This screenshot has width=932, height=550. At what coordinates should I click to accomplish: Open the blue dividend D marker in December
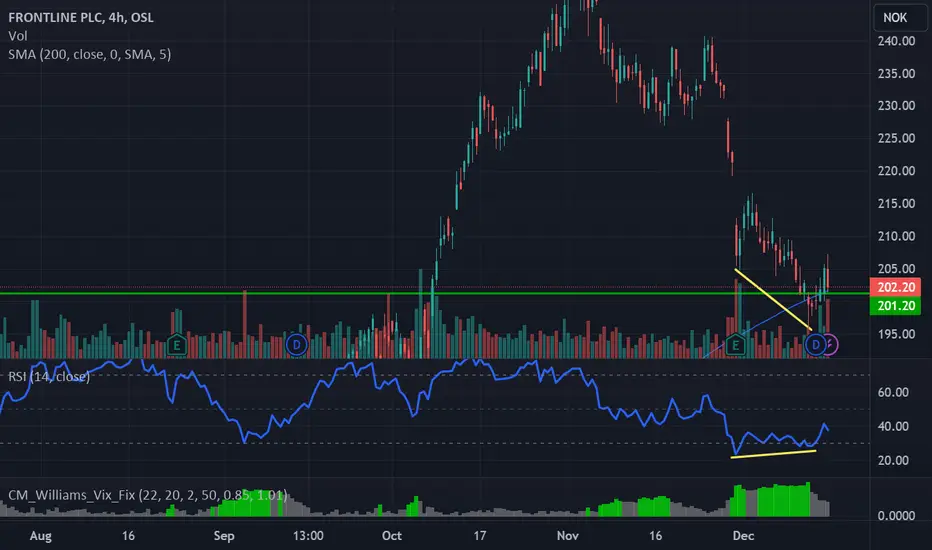[816, 344]
